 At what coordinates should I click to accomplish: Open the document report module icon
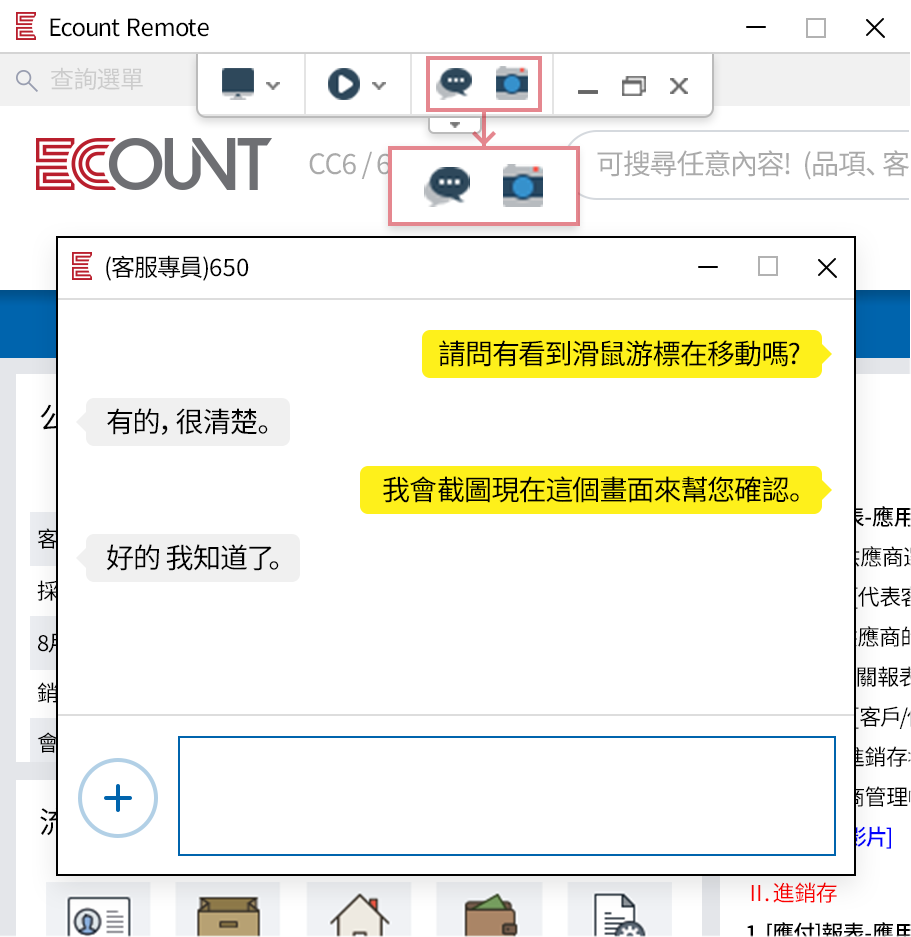pyautogui.click(x=619, y=912)
